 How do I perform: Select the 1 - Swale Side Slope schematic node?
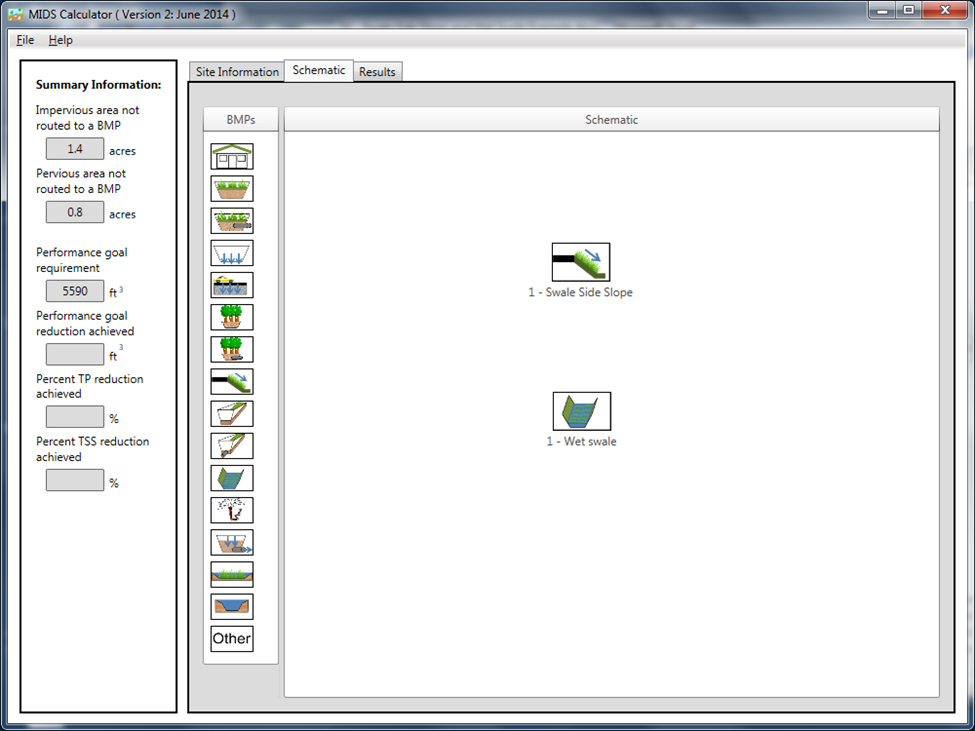pos(581,262)
